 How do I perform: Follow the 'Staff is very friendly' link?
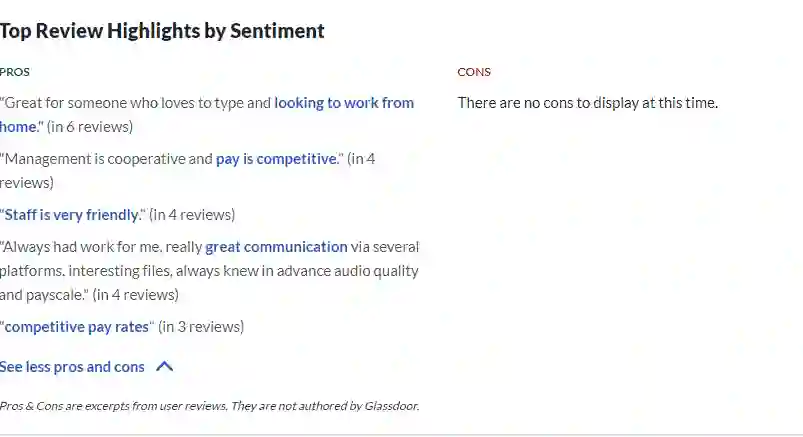tap(71, 215)
